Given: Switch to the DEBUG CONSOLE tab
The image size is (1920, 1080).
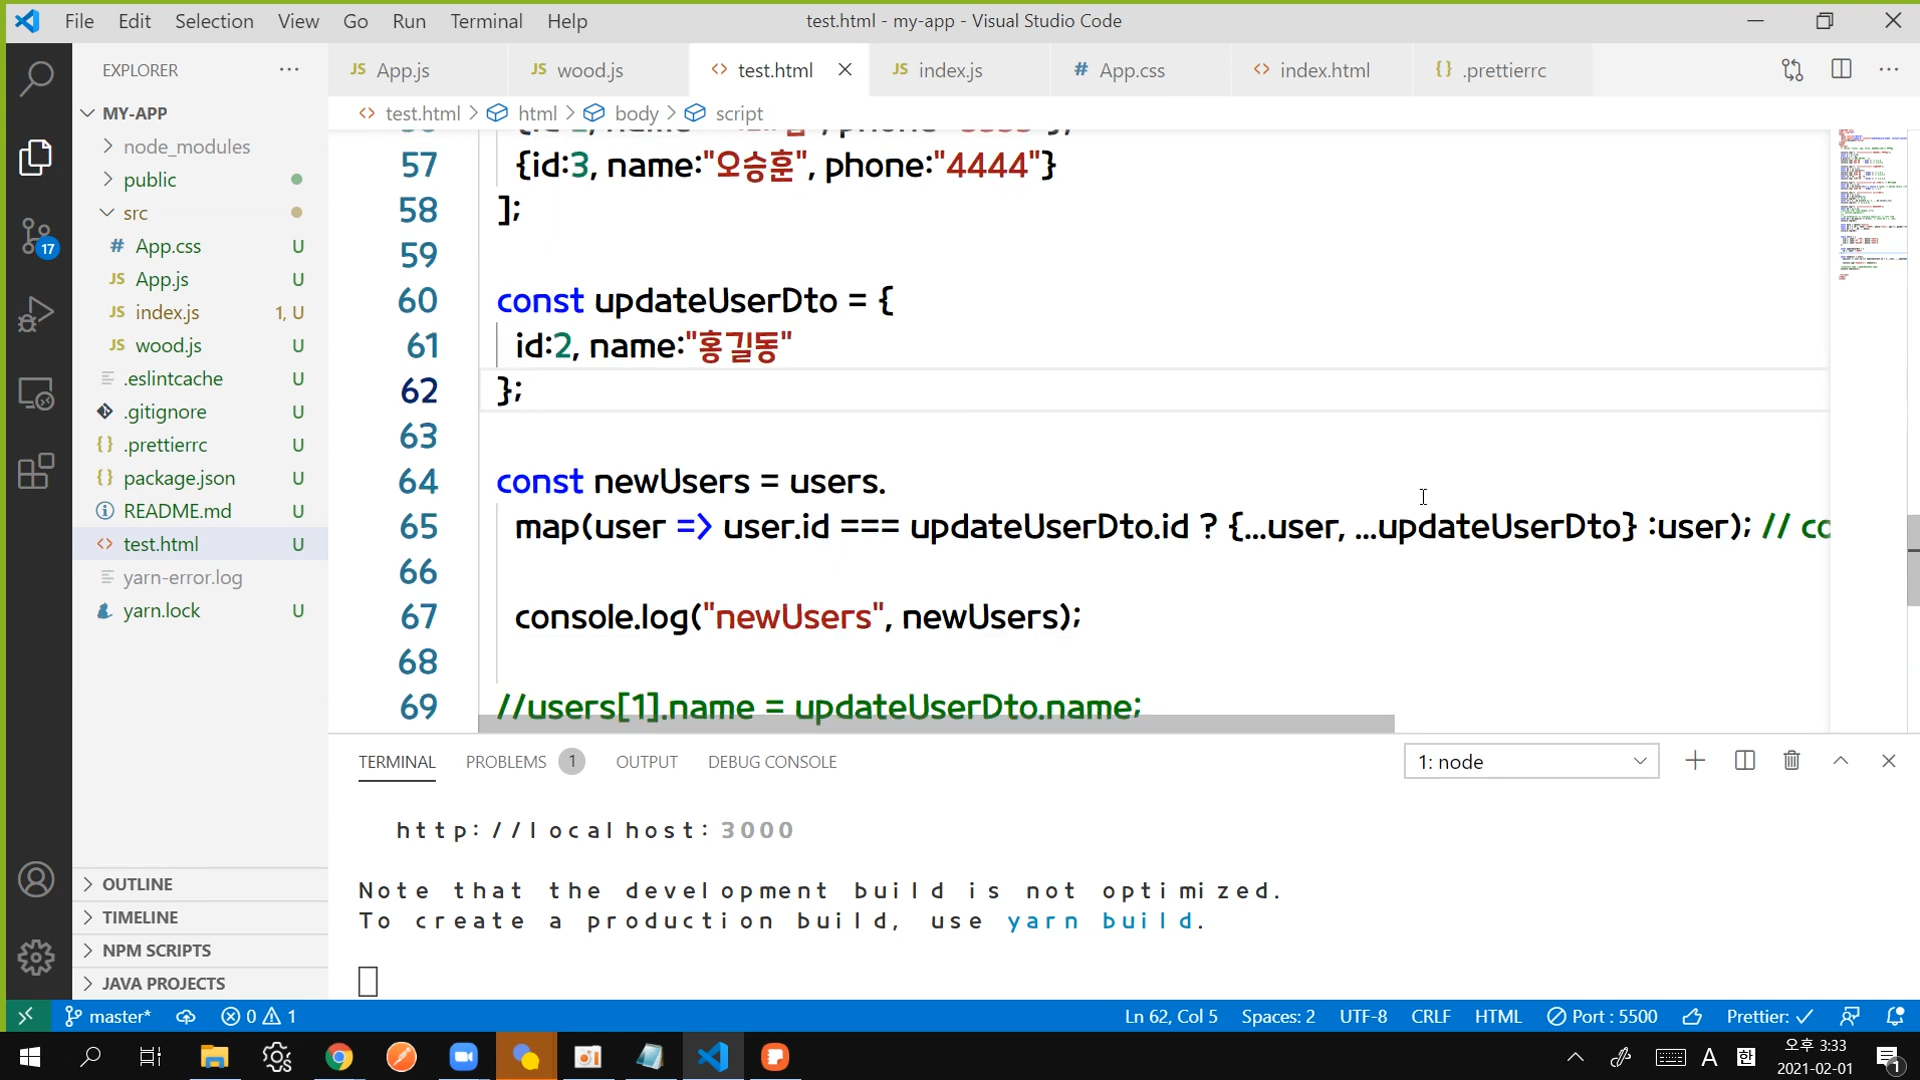Looking at the screenshot, I should 772,762.
